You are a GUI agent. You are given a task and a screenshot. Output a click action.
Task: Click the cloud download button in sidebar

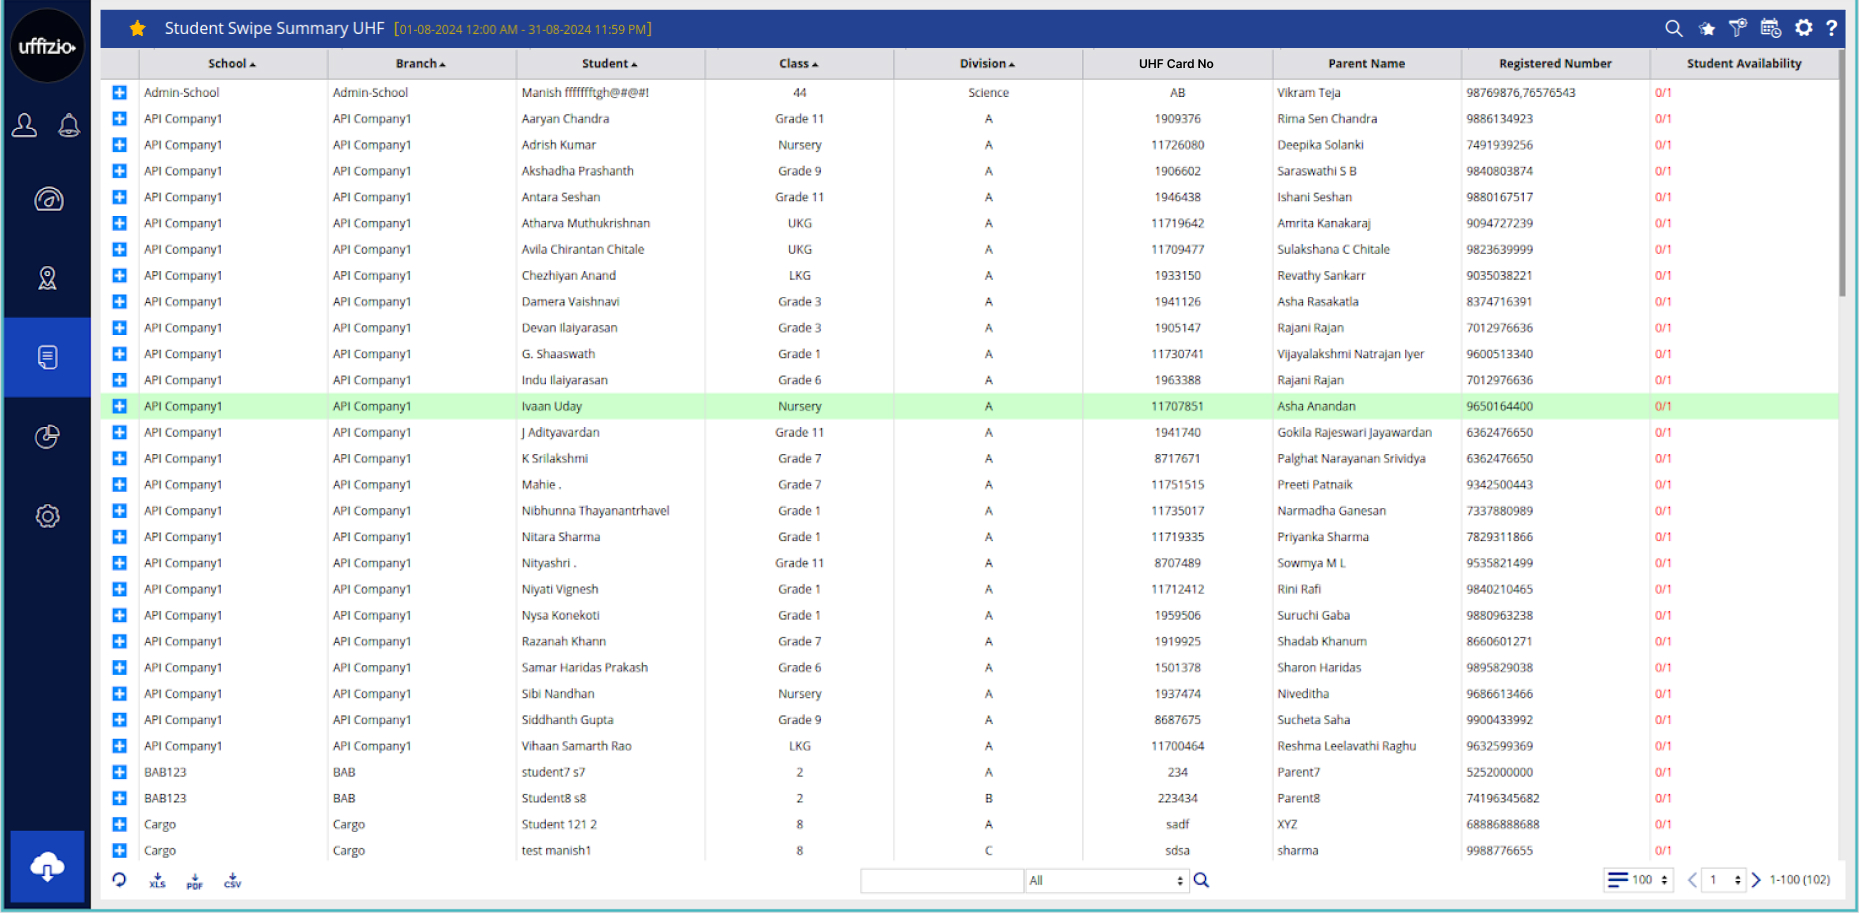(x=47, y=867)
